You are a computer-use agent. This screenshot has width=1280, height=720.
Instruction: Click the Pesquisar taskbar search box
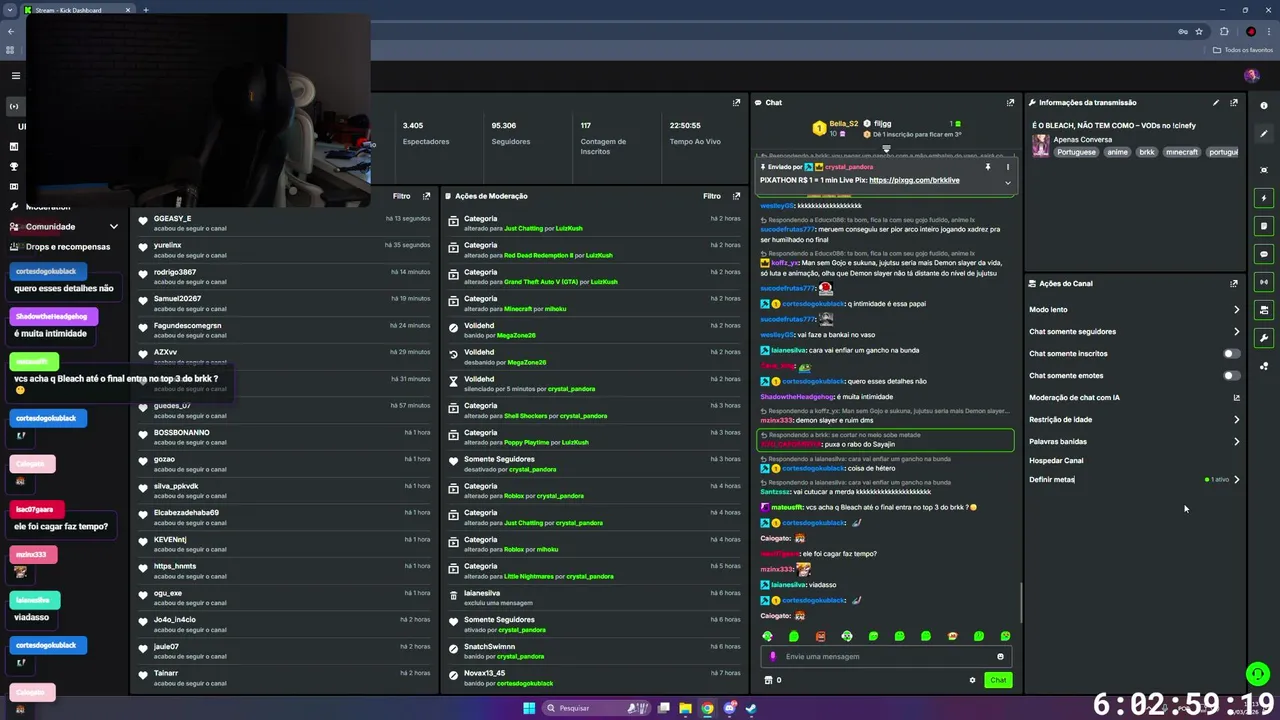click(x=598, y=708)
